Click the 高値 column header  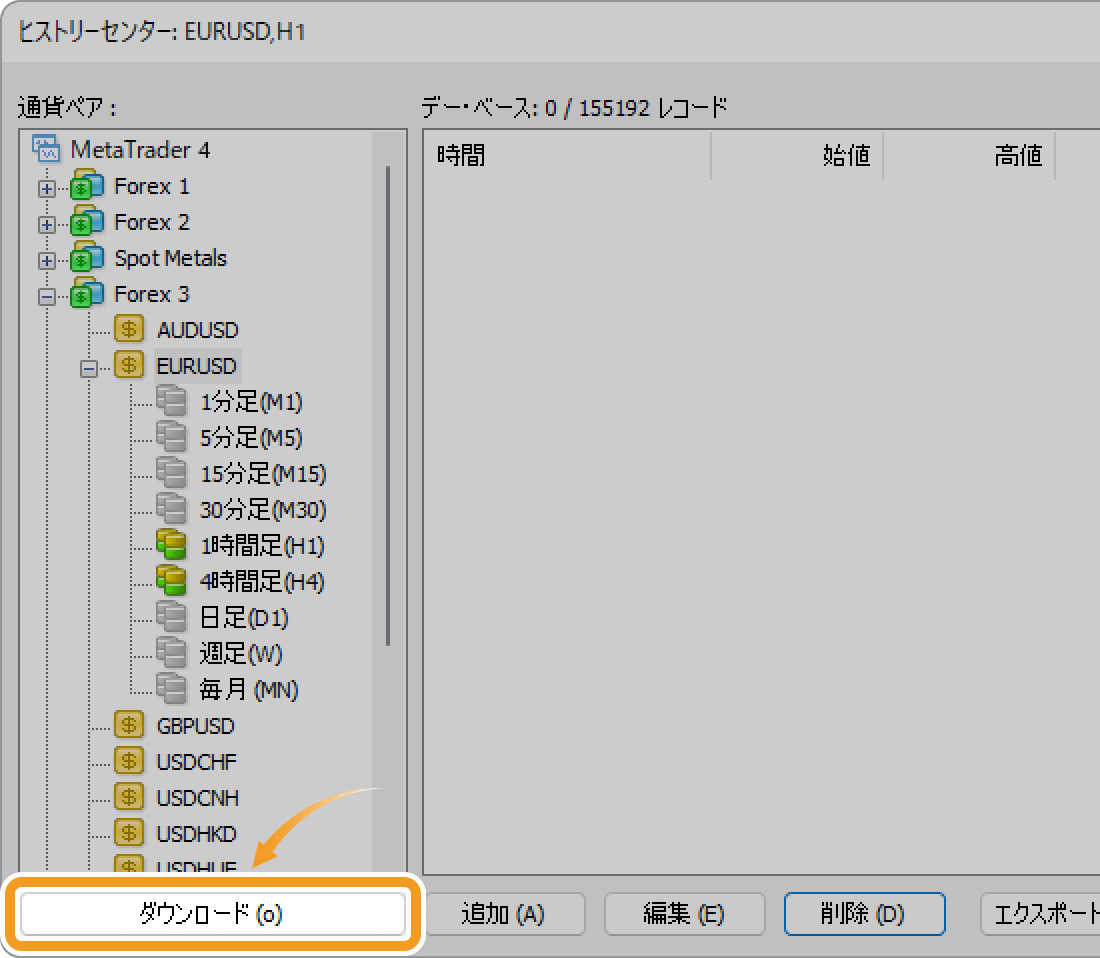(x=969, y=155)
